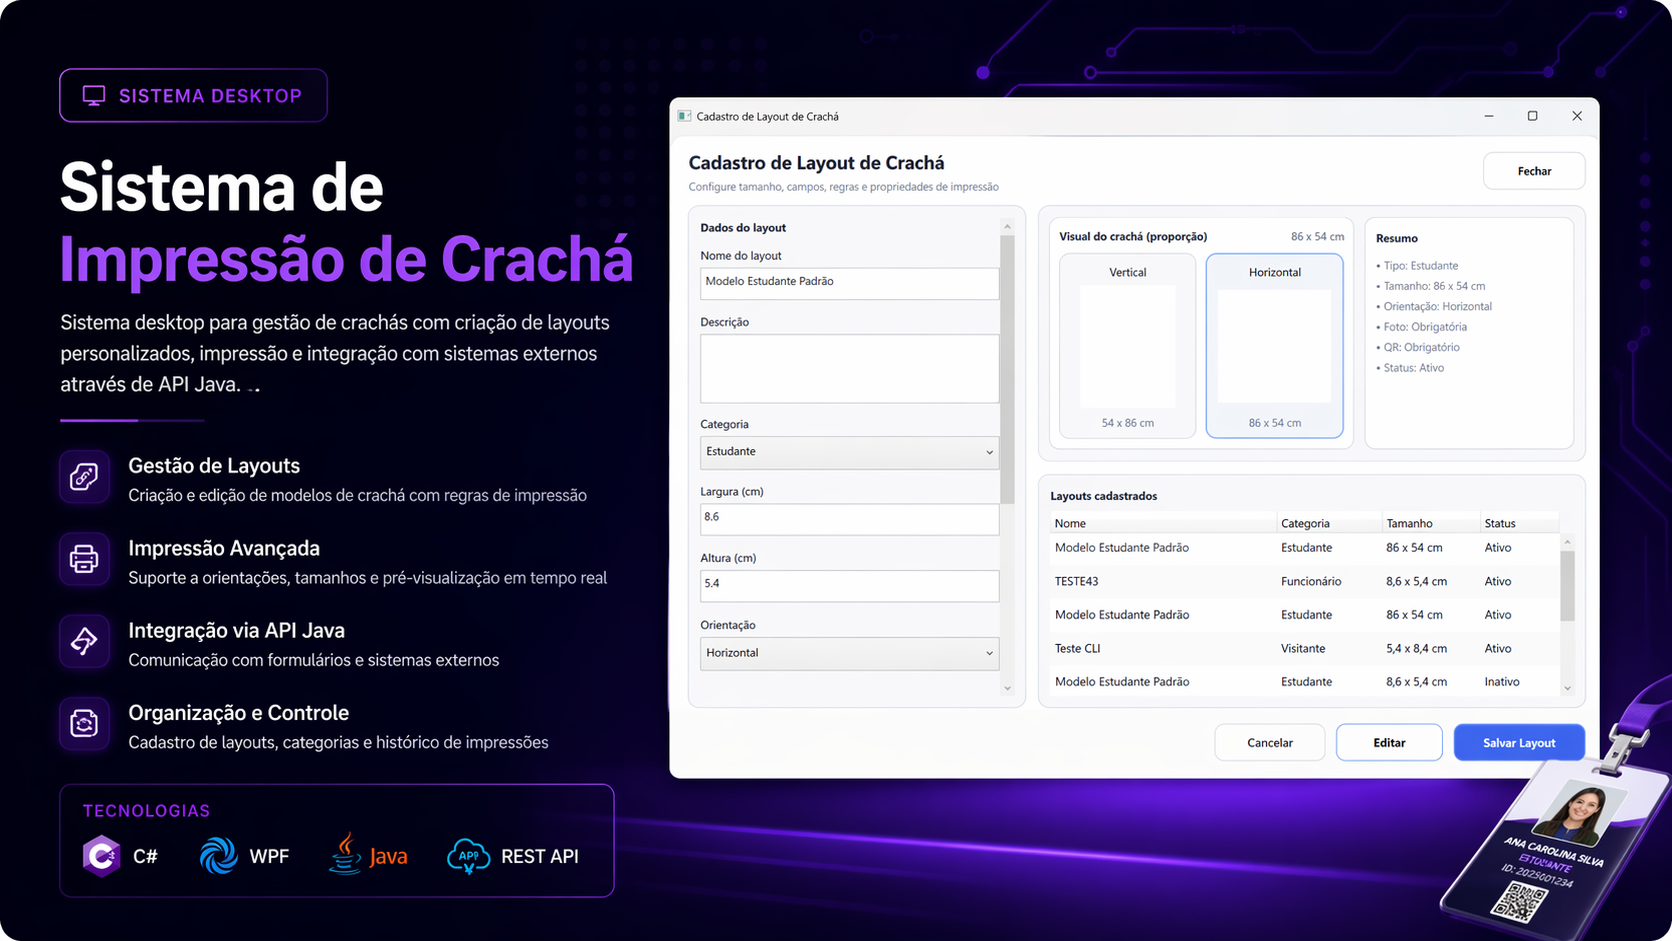Click the Organização e Controle icon
The image size is (1672, 941).
[84, 723]
